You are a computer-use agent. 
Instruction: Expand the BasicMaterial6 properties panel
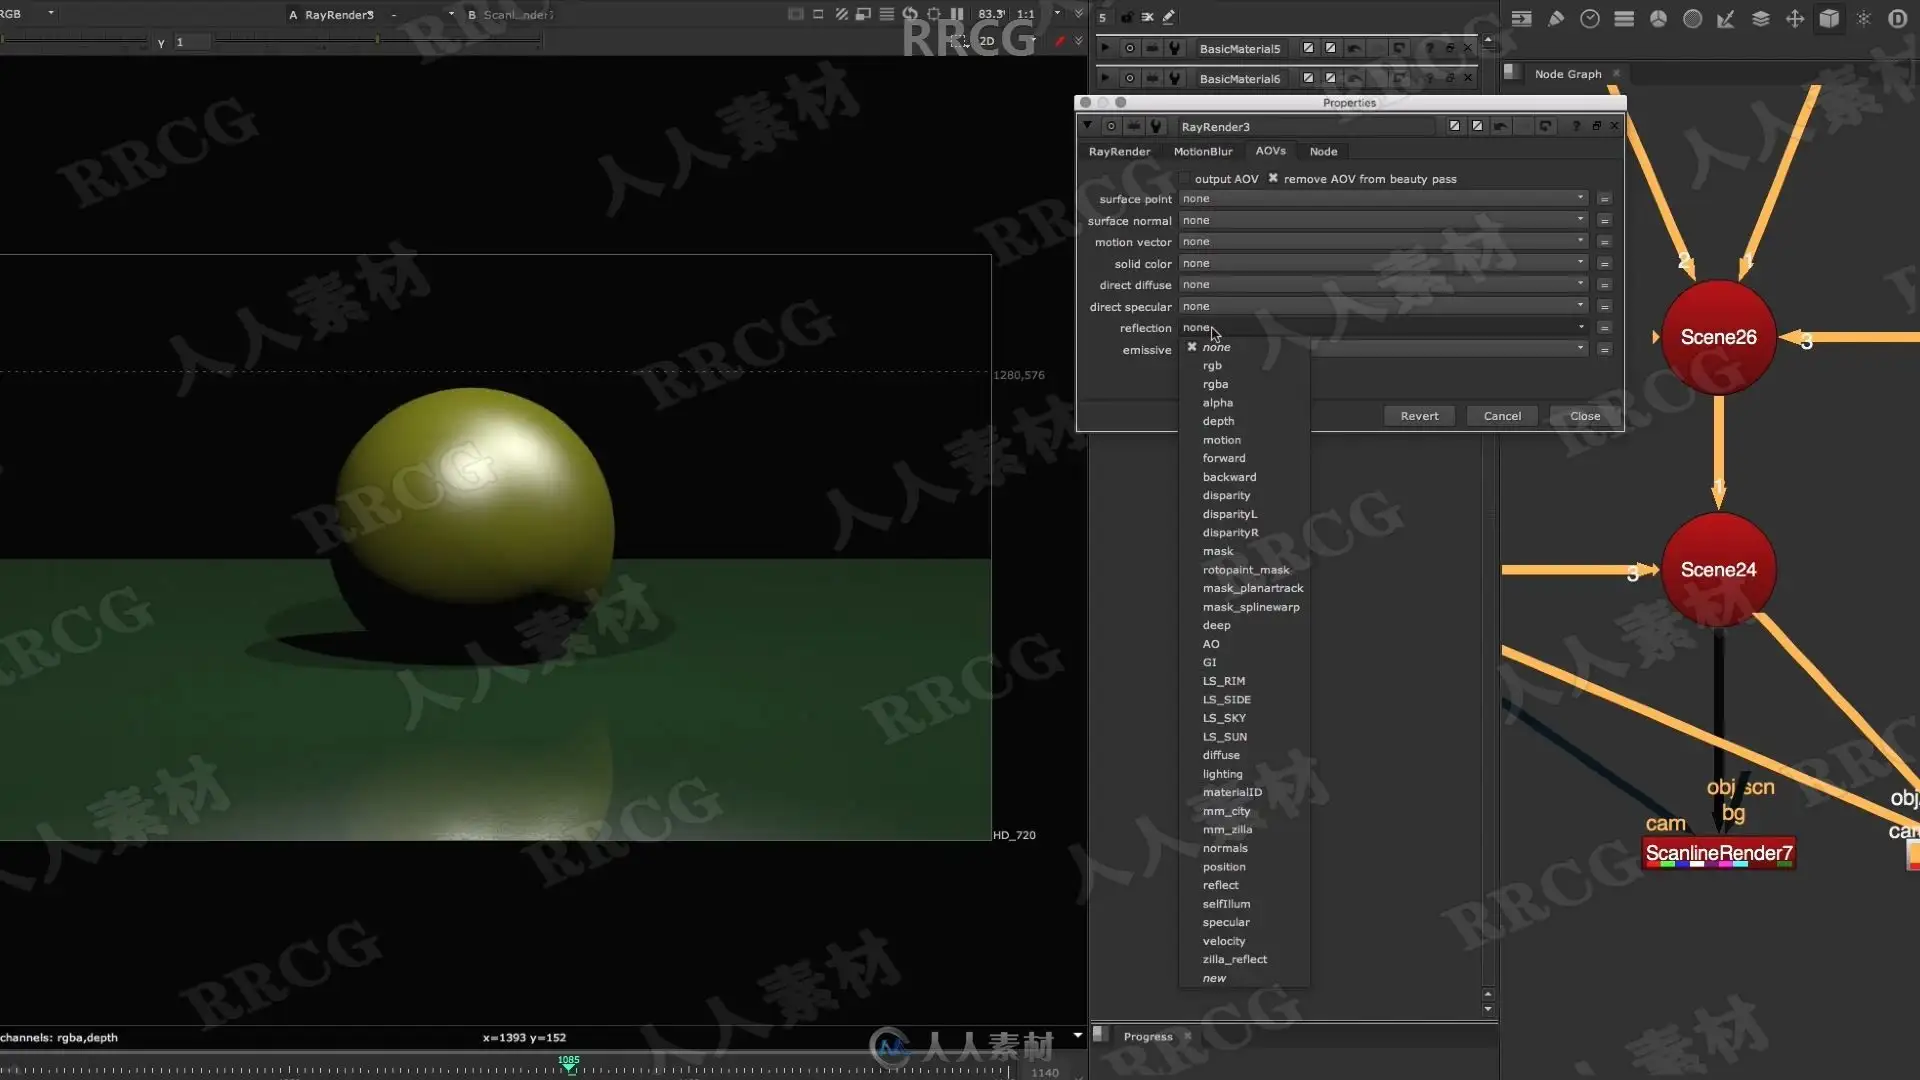point(1105,78)
